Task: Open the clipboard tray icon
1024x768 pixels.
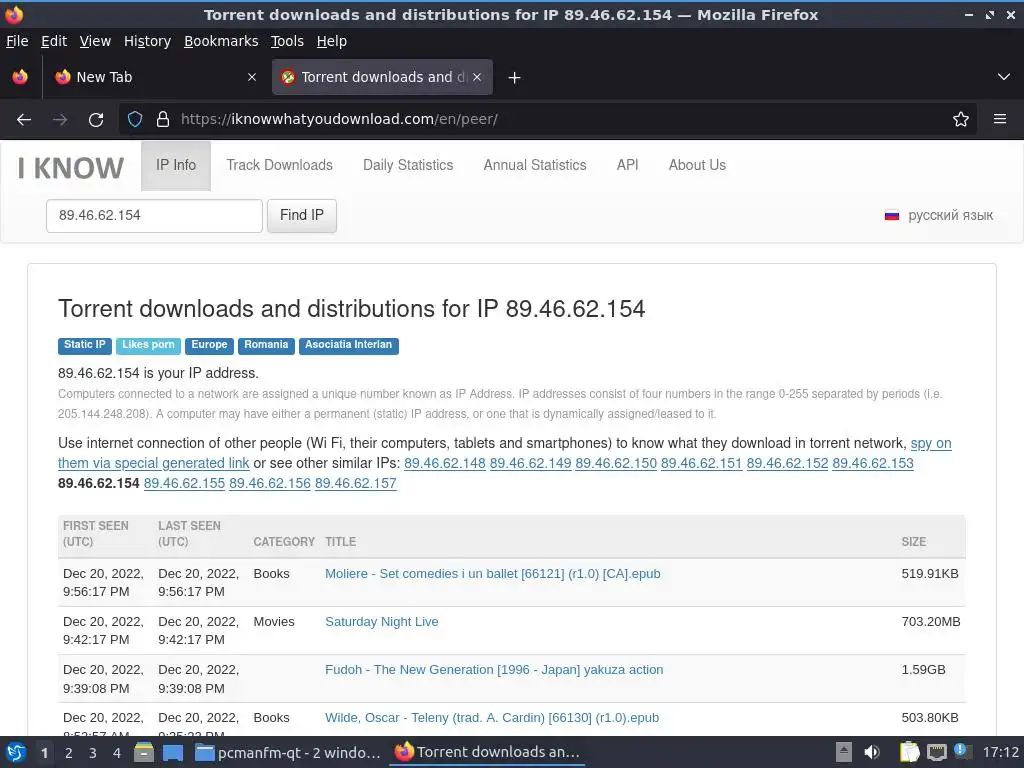Action: click(909, 752)
